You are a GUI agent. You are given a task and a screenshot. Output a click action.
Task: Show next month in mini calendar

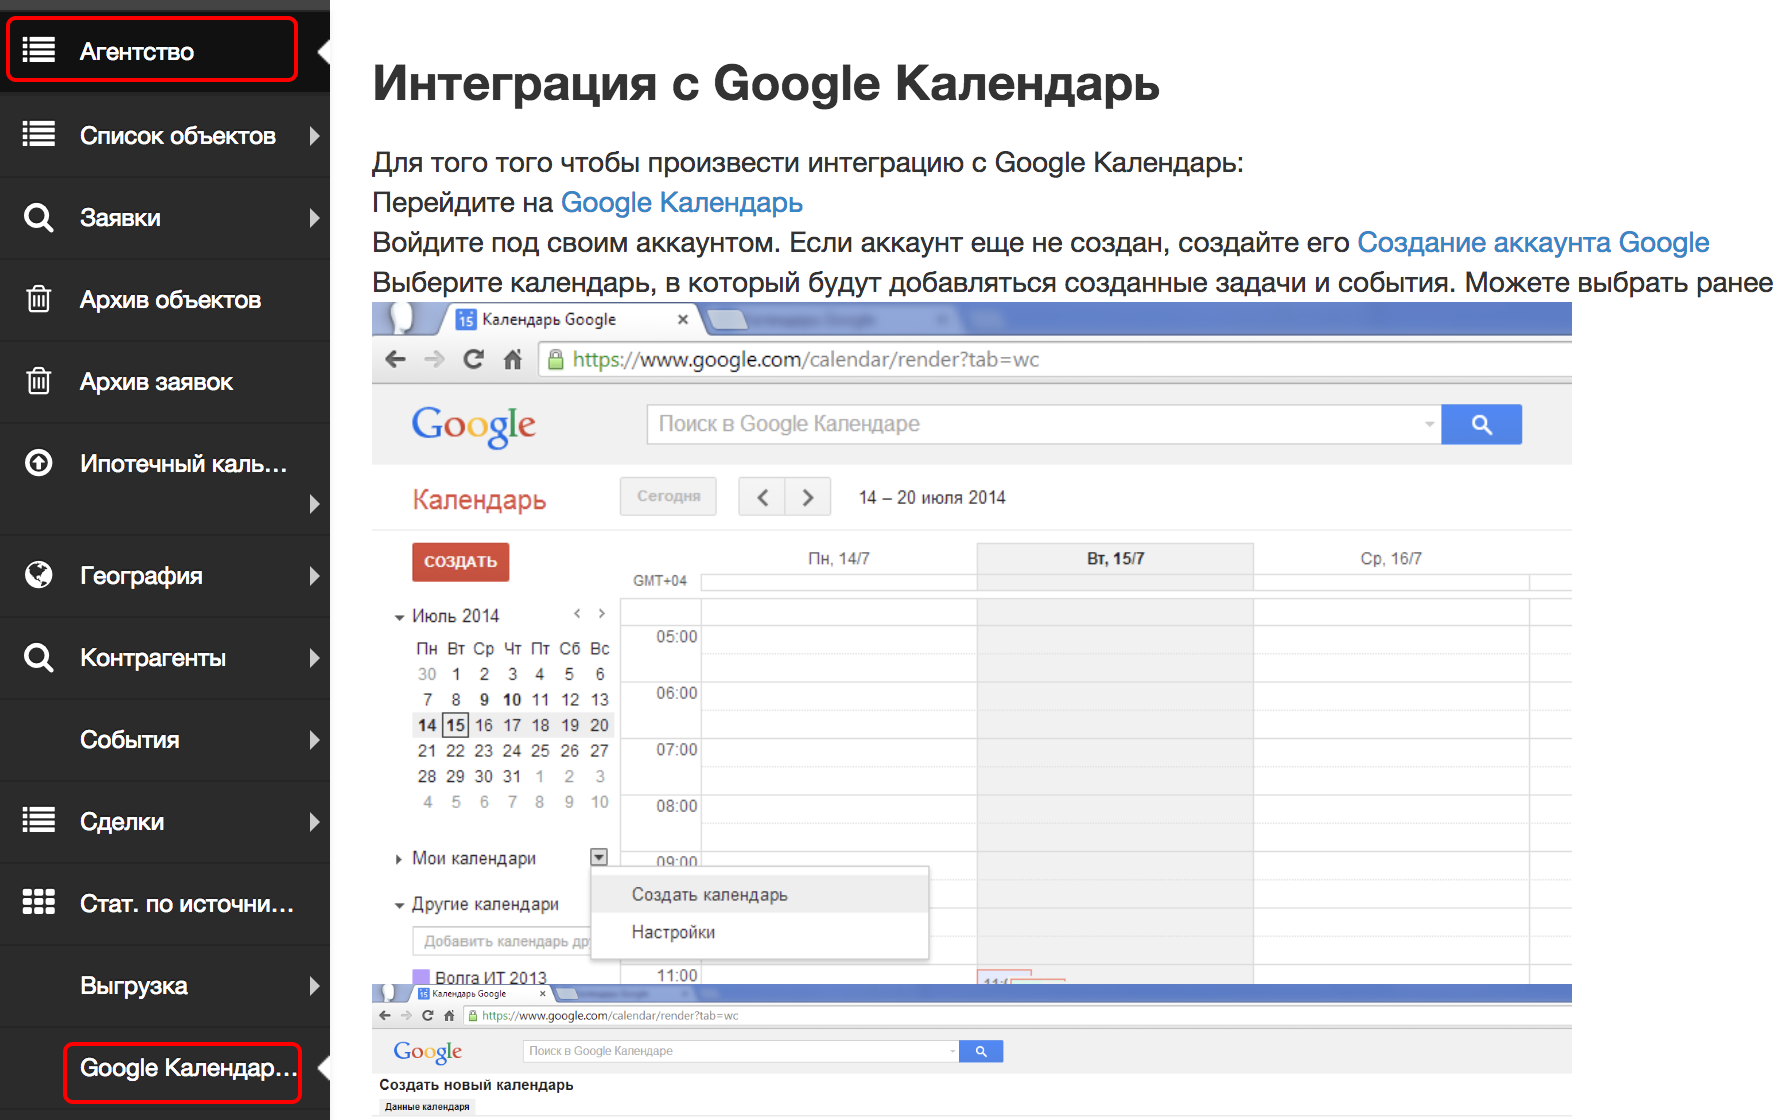click(x=601, y=614)
